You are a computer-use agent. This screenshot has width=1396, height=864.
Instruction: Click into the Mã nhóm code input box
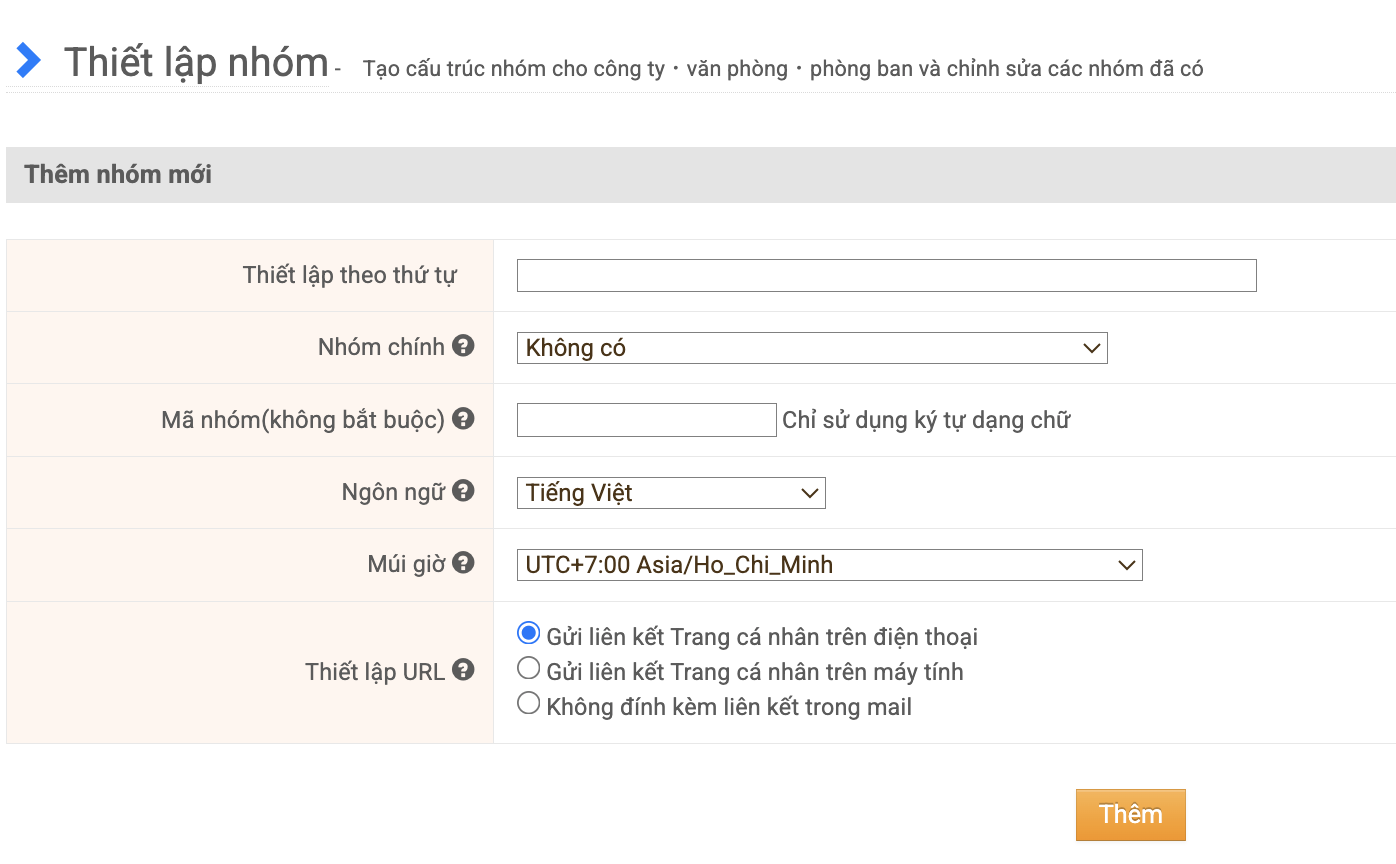pyautogui.click(x=646, y=420)
